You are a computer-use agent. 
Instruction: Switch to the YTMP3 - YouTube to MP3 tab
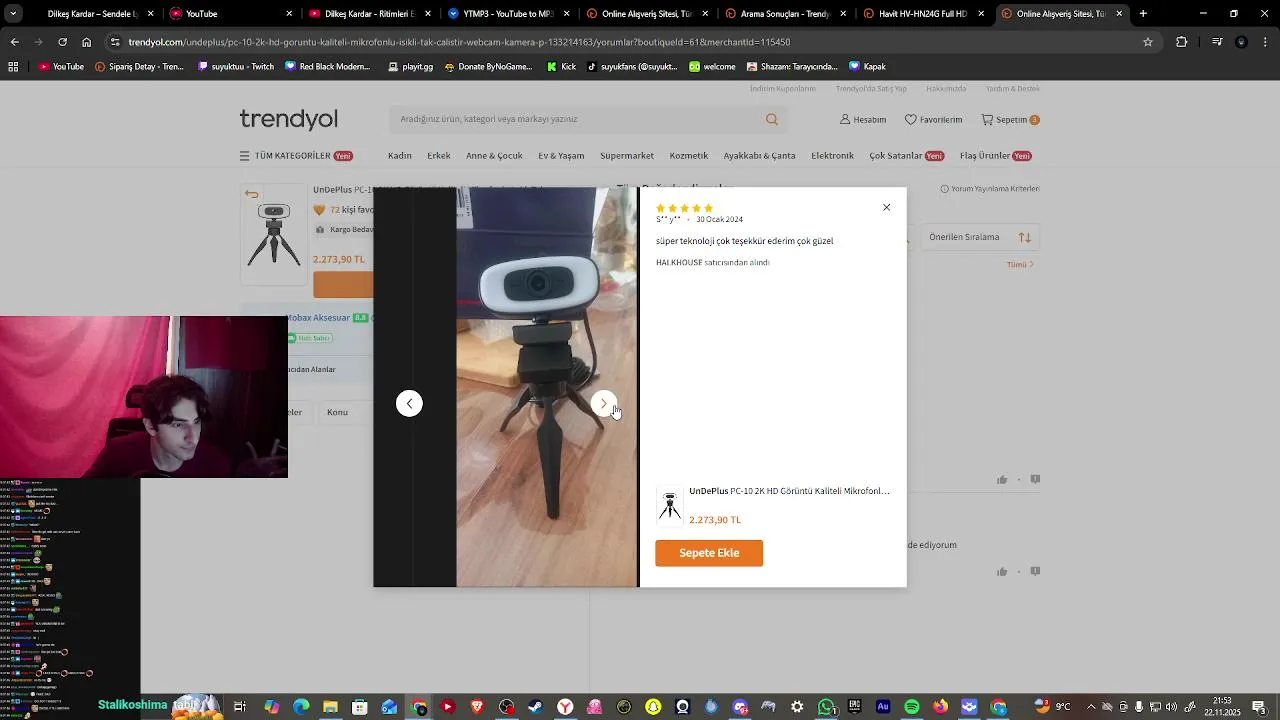click(508, 14)
